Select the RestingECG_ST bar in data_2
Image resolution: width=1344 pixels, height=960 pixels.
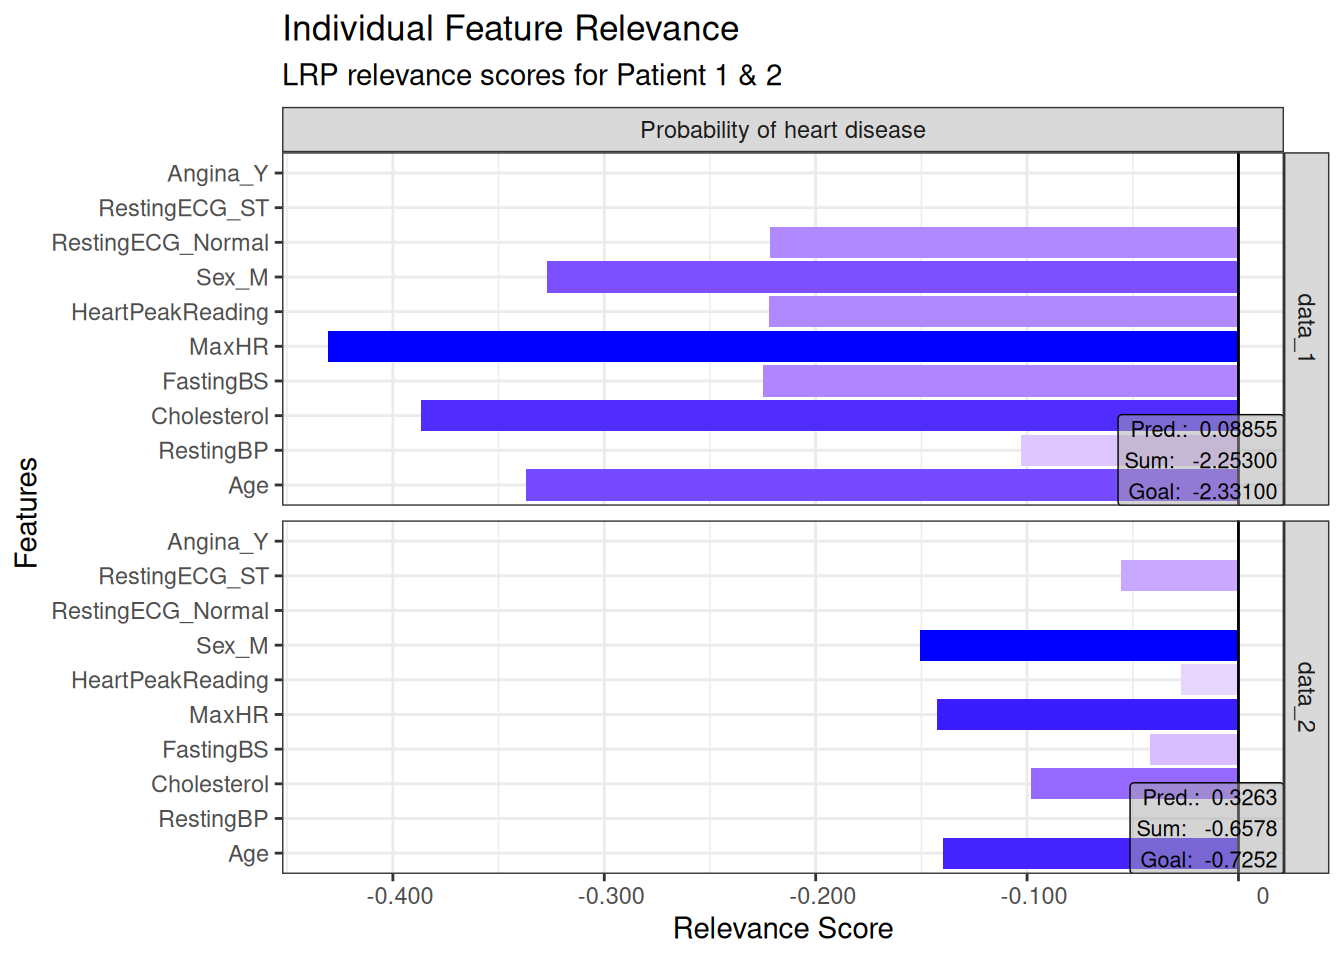click(x=1179, y=576)
